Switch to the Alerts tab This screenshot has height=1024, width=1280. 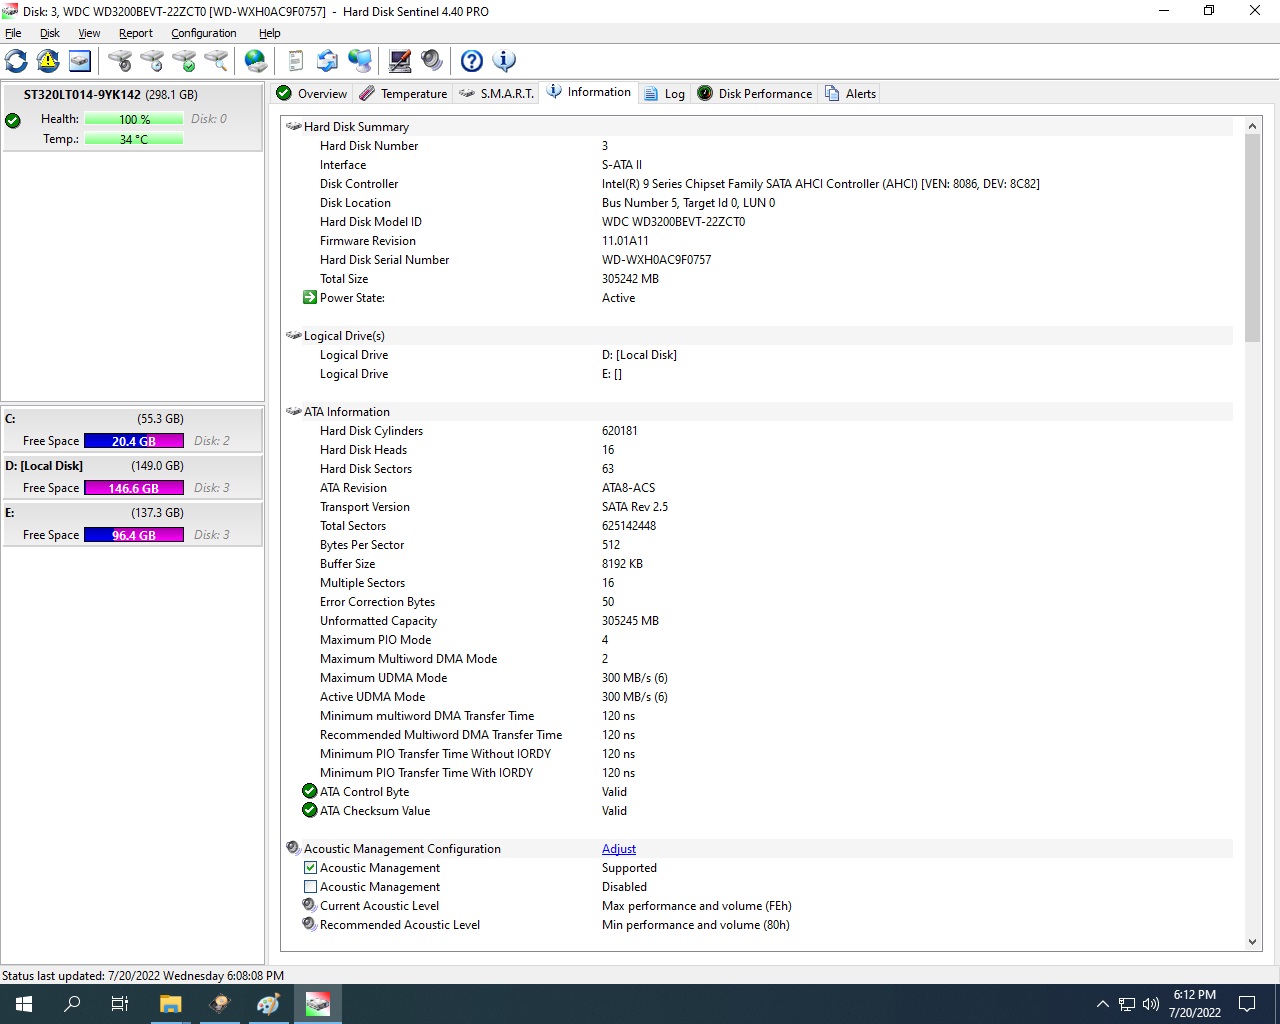click(x=850, y=93)
